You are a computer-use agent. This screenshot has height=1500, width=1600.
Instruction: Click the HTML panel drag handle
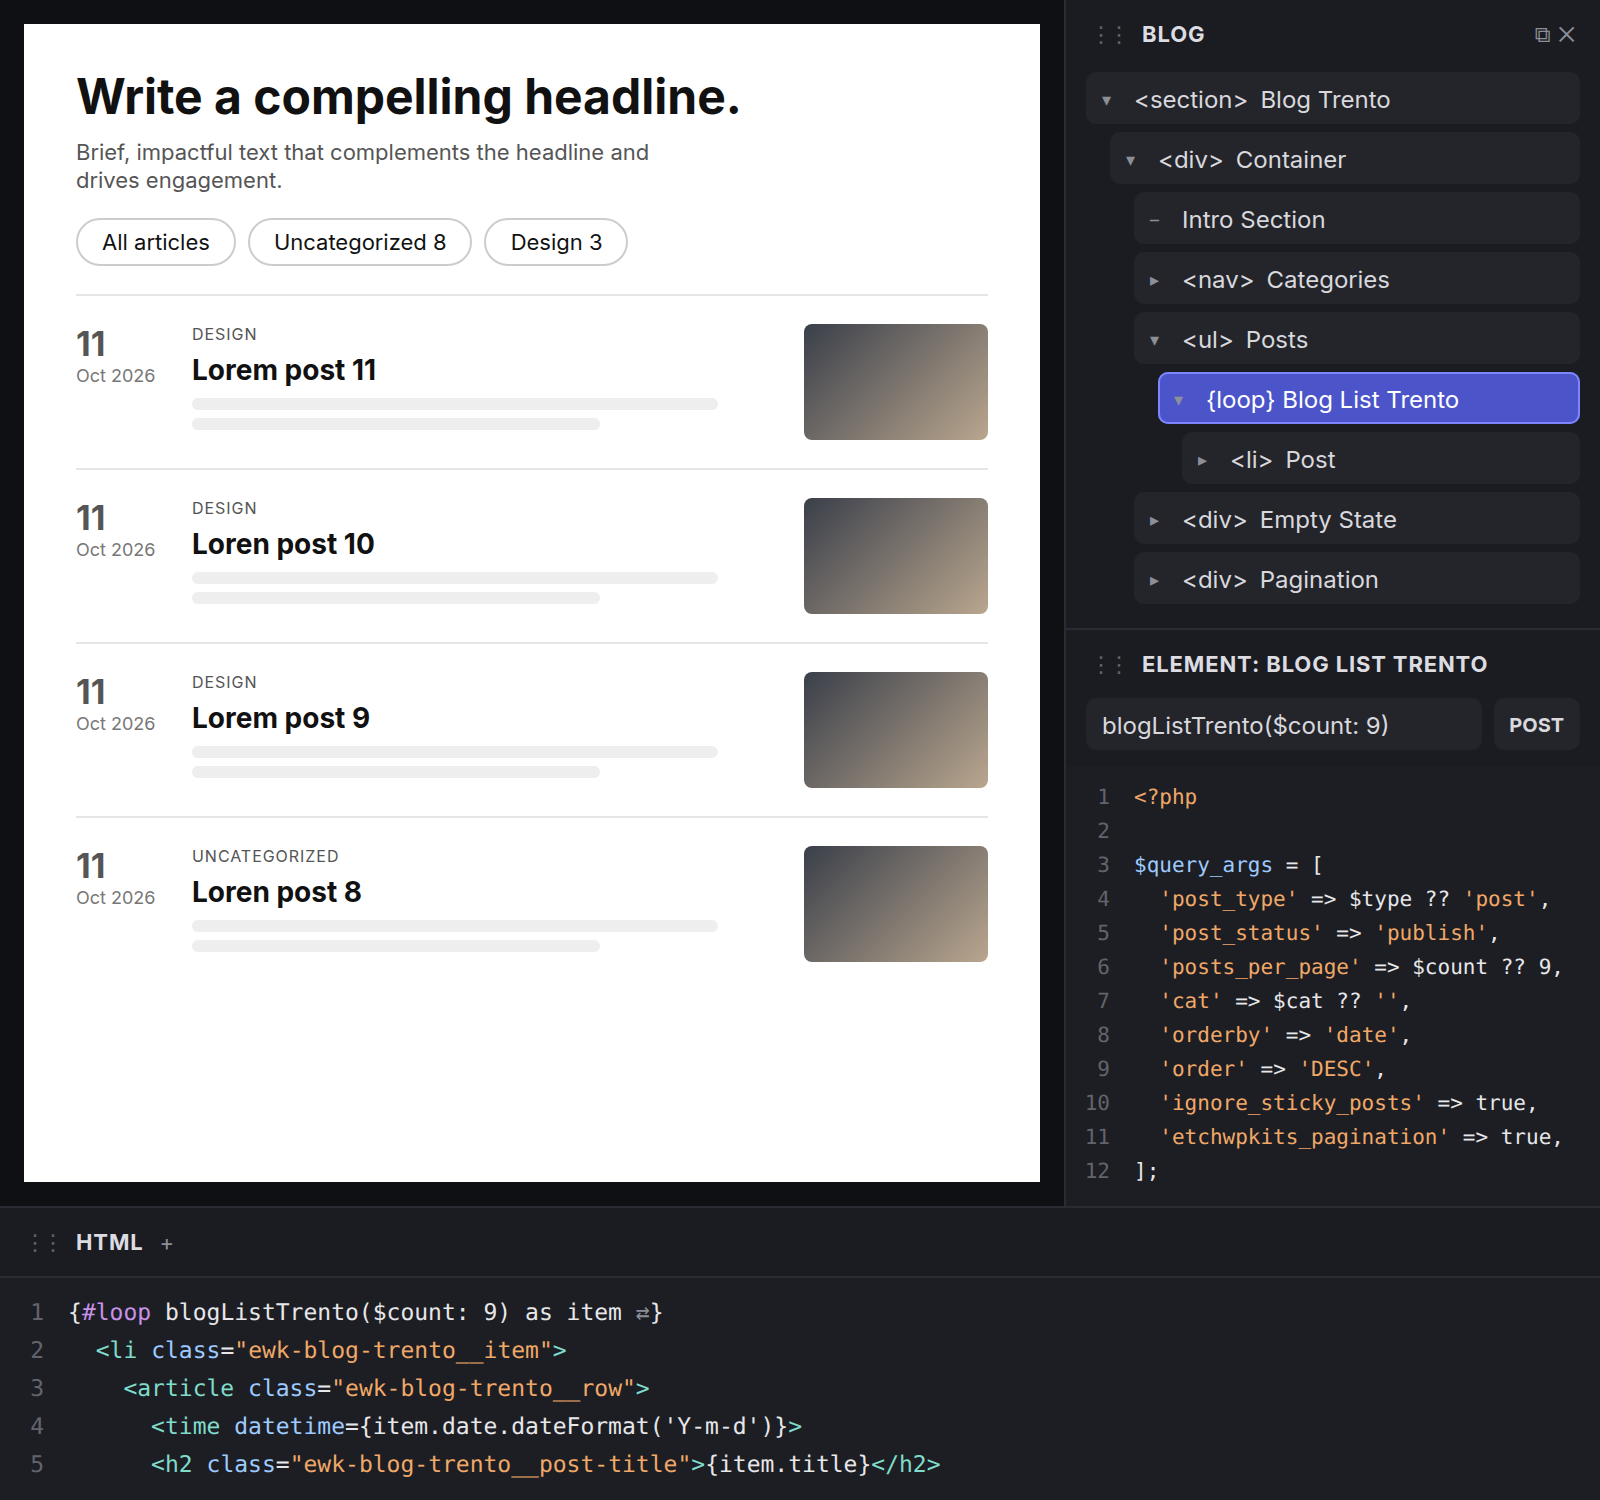(44, 1243)
